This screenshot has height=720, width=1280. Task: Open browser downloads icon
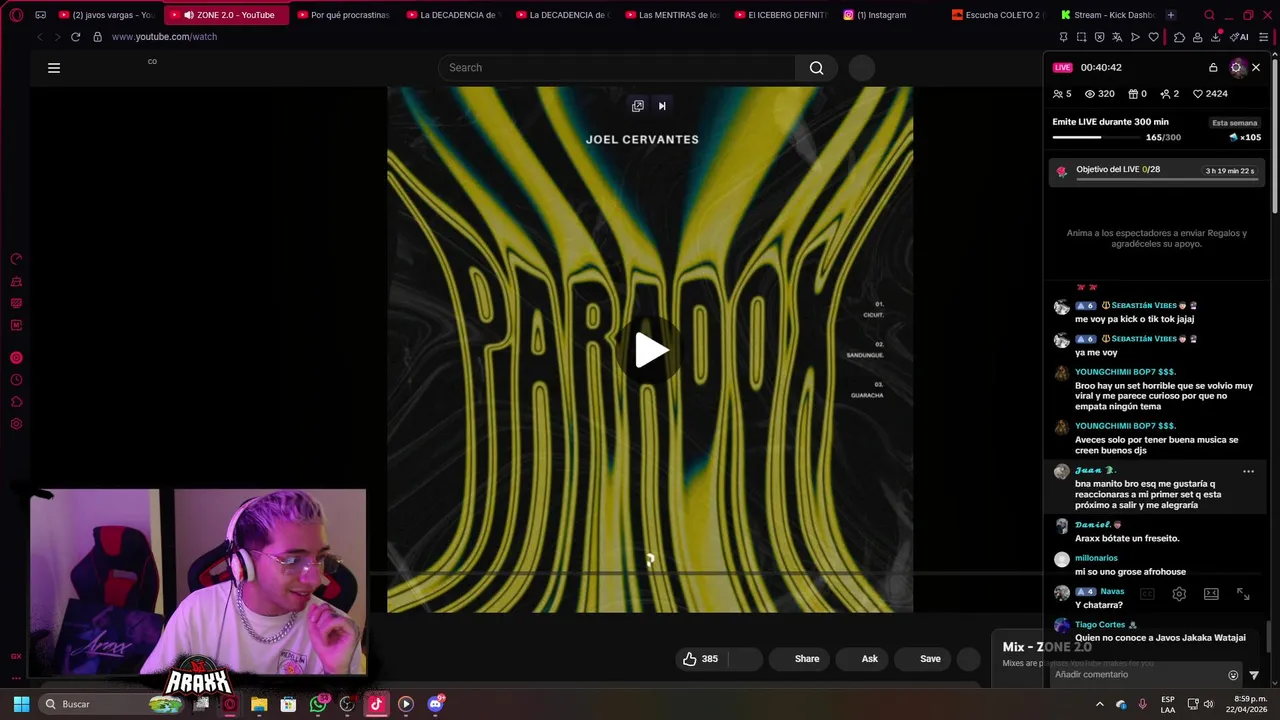click(1215, 37)
